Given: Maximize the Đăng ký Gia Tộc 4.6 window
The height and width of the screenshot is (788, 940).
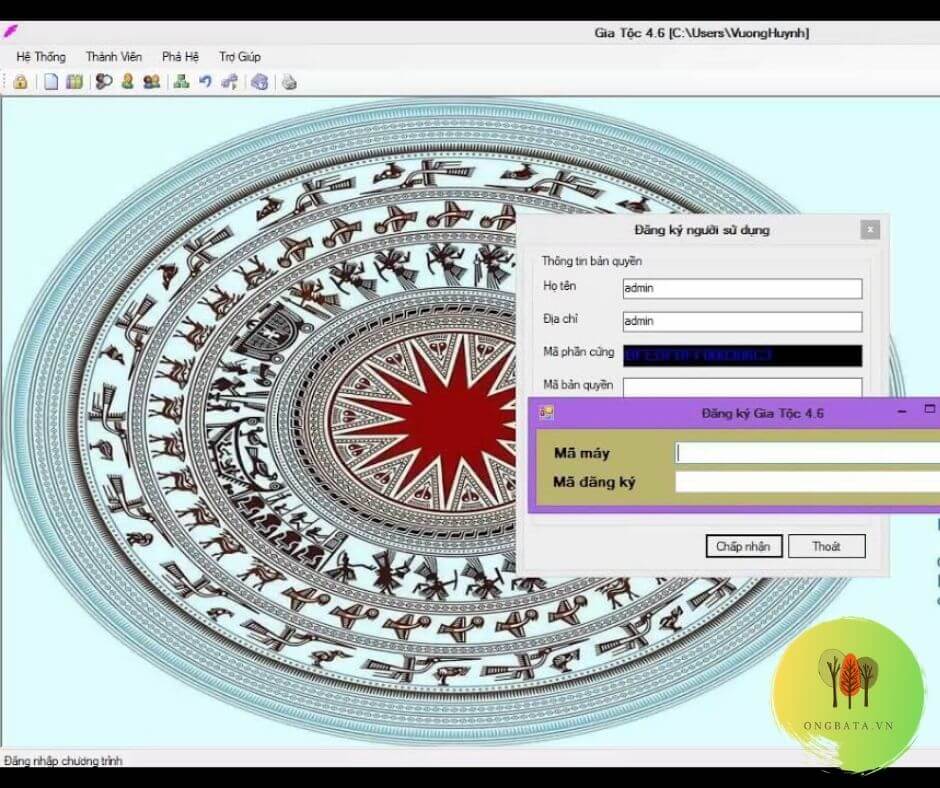Looking at the screenshot, I should [x=930, y=409].
